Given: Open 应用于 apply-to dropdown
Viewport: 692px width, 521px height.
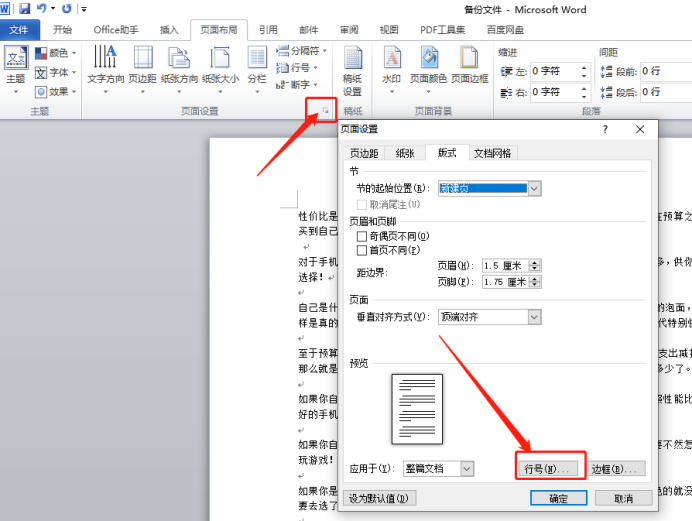Looking at the screenshot, I should [x=467, y=469].
